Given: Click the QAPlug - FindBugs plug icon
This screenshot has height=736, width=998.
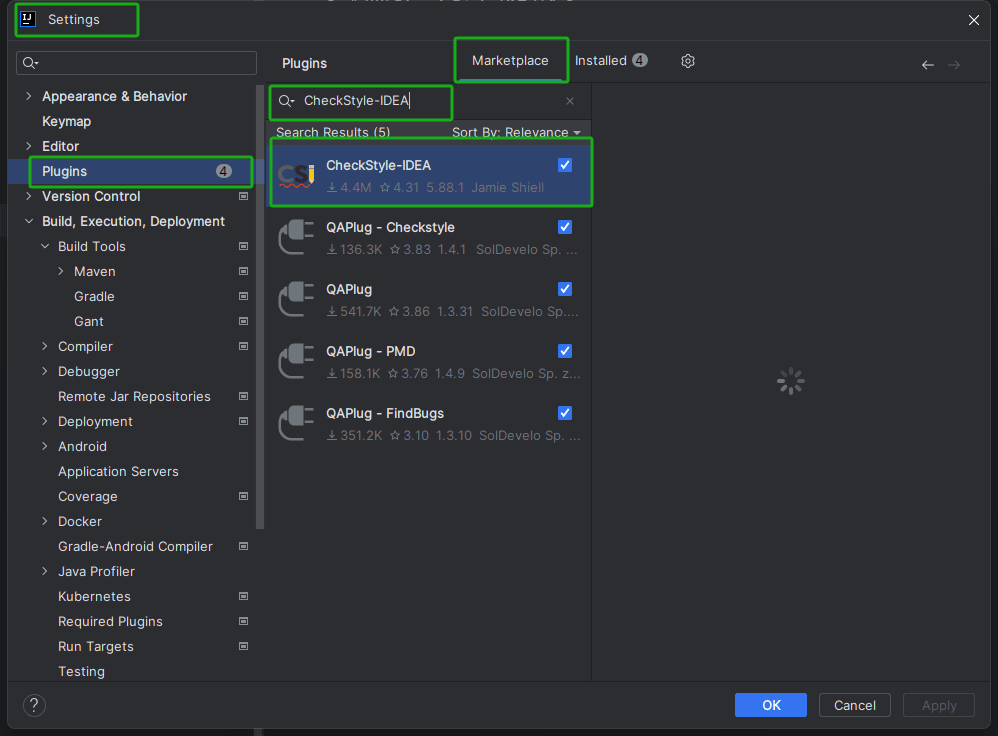Looking at the screenshot, I should click(296, 424).
